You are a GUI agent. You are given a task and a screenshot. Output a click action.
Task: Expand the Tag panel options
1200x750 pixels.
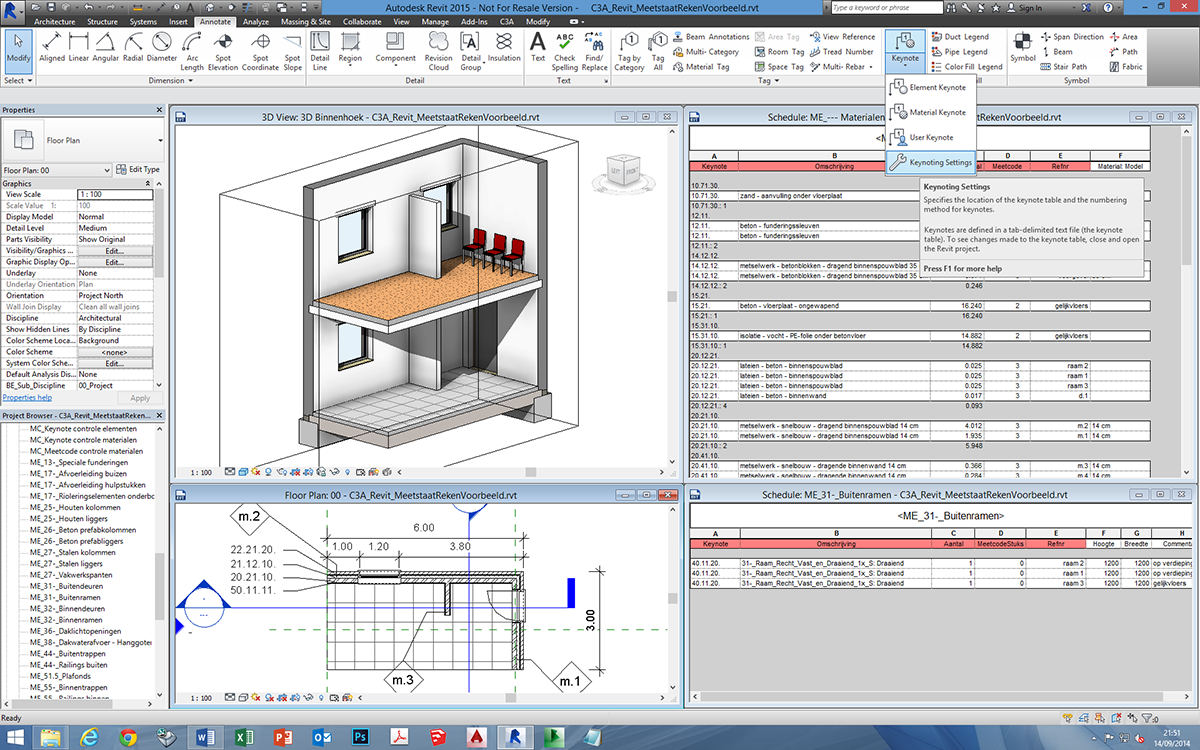(767, 80)
